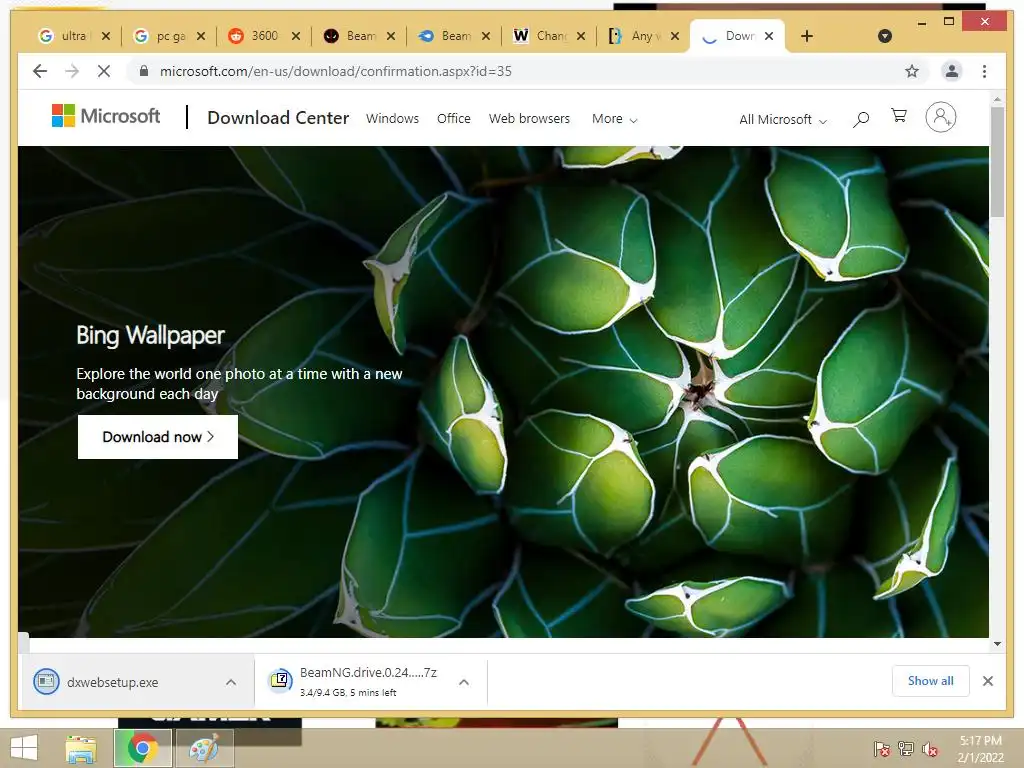The width and height of the screenshot is (1024, 768).
Task: Click the volume tray icon
Action: click(930, 749)
